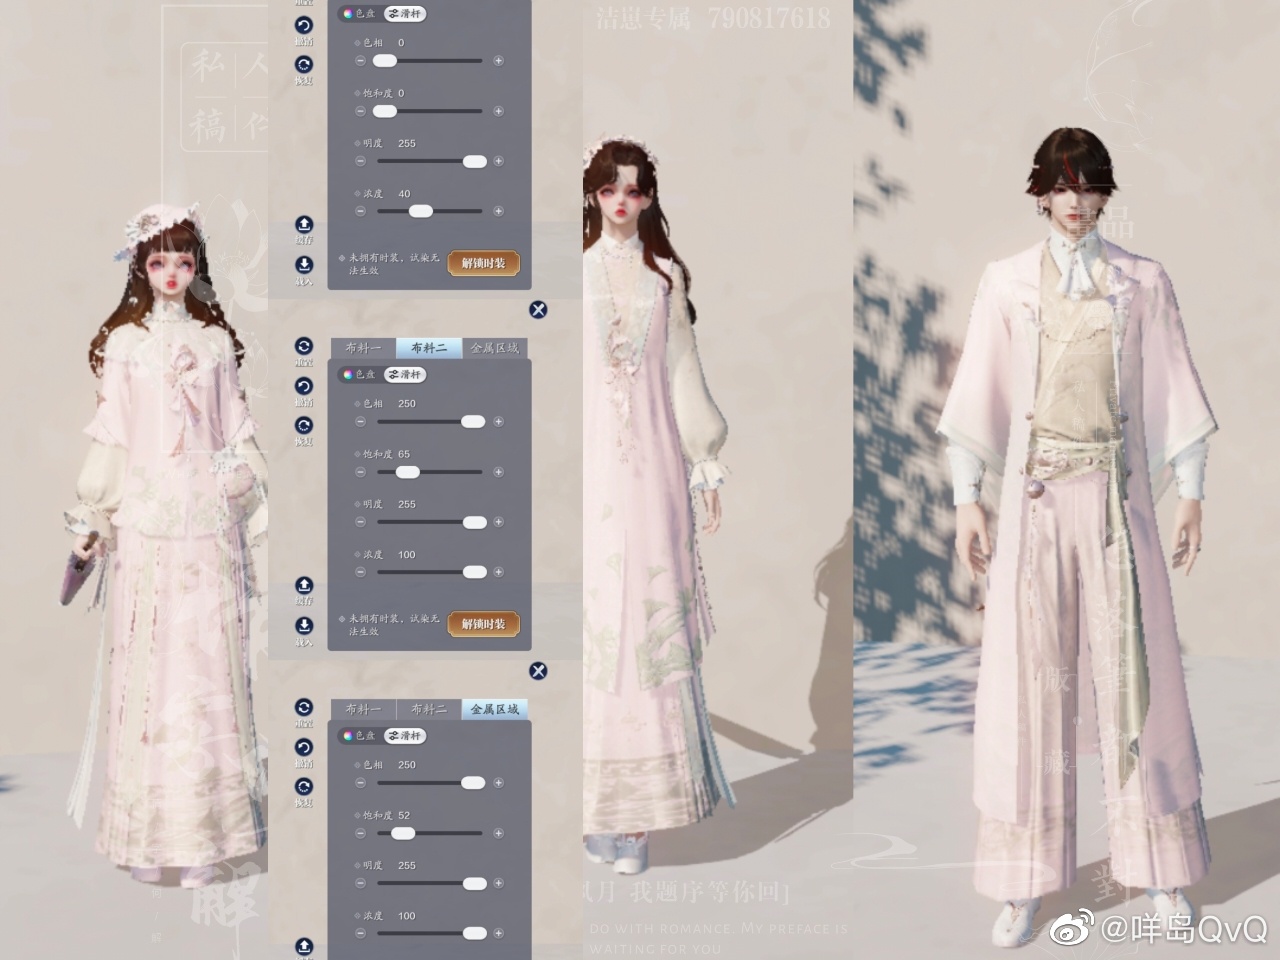Screen dimensions: 1280x960
Task: Click the 浓度 slider showing value 40
Action: tap(429, 211)
